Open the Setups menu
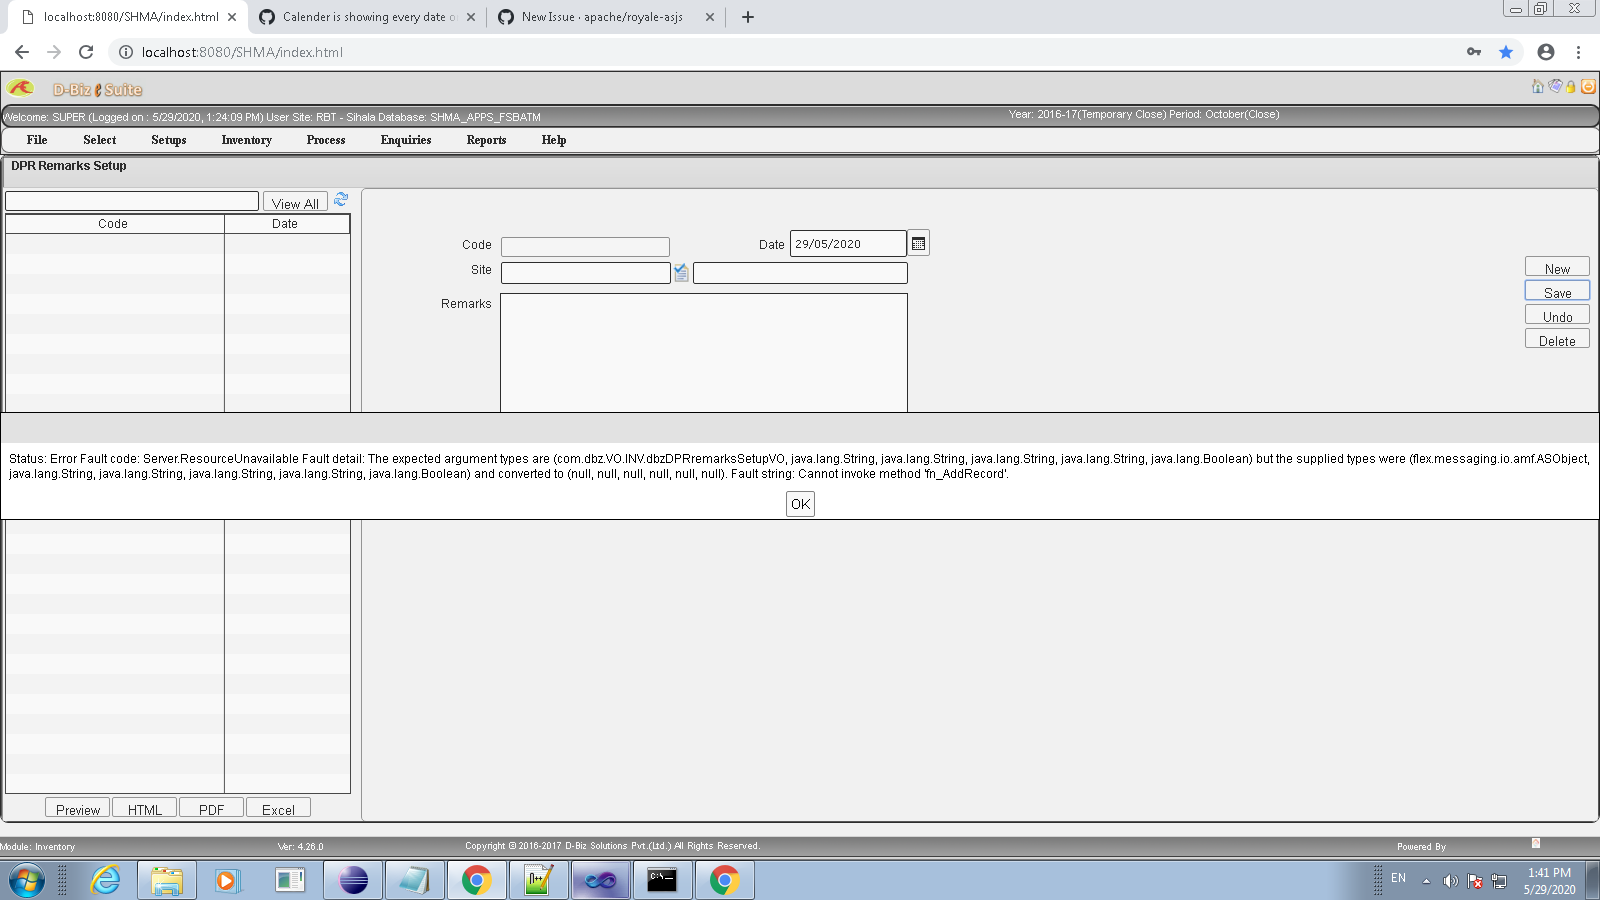 (x=169, y=140)
